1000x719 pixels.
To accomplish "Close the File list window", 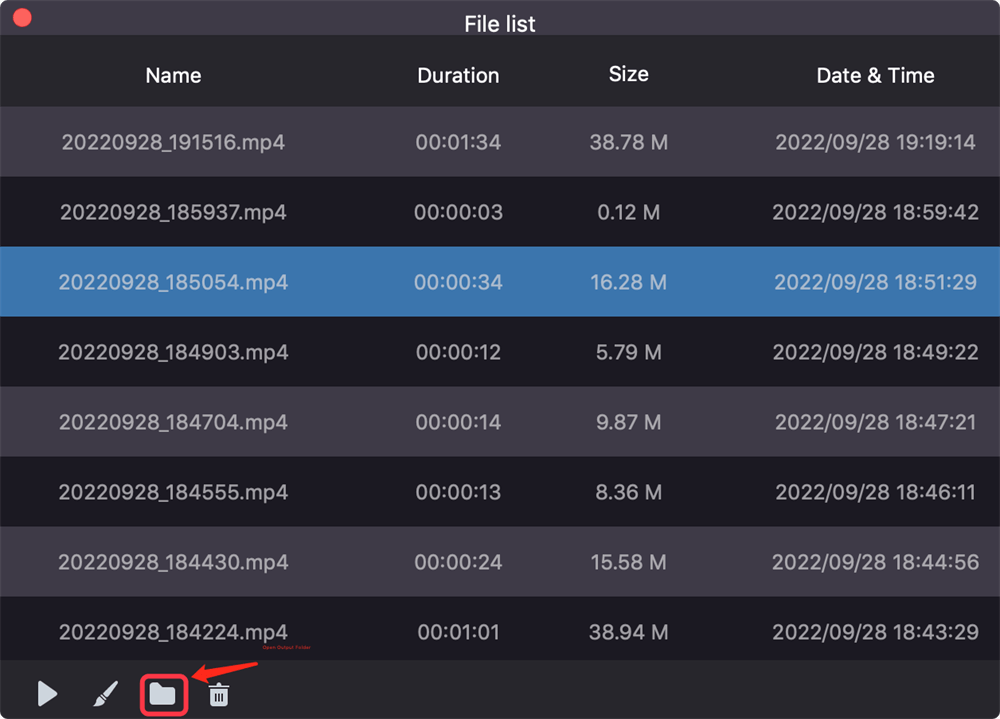I will click(x=21, y=18).
